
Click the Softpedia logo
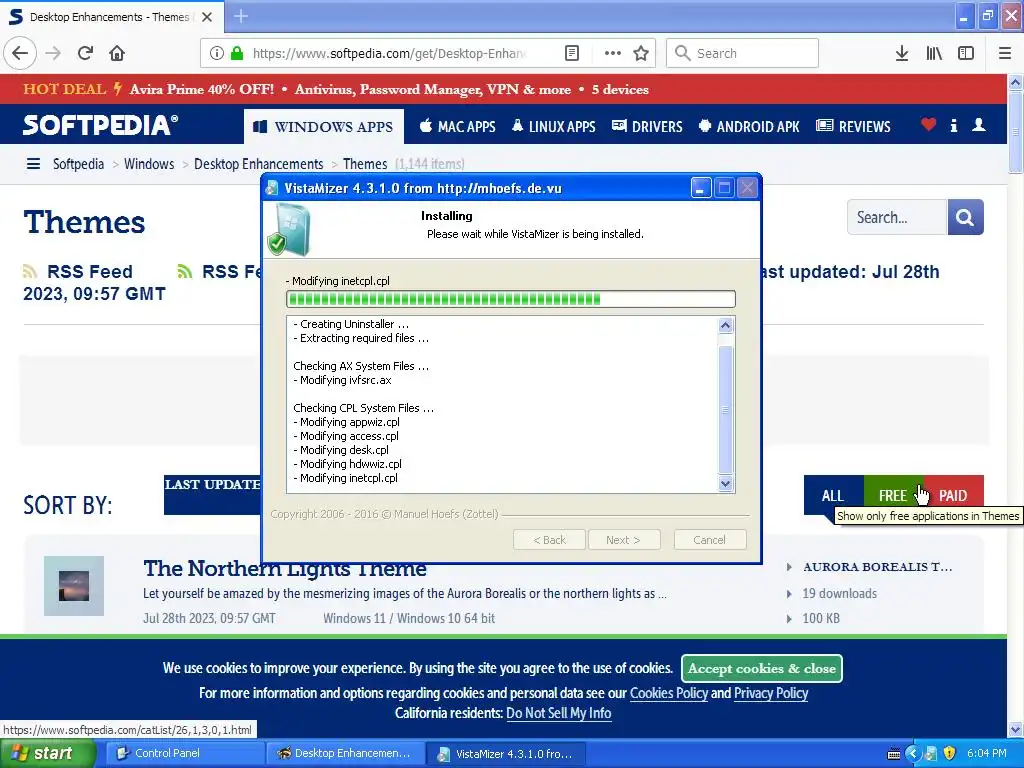click(x=100, y=125)
